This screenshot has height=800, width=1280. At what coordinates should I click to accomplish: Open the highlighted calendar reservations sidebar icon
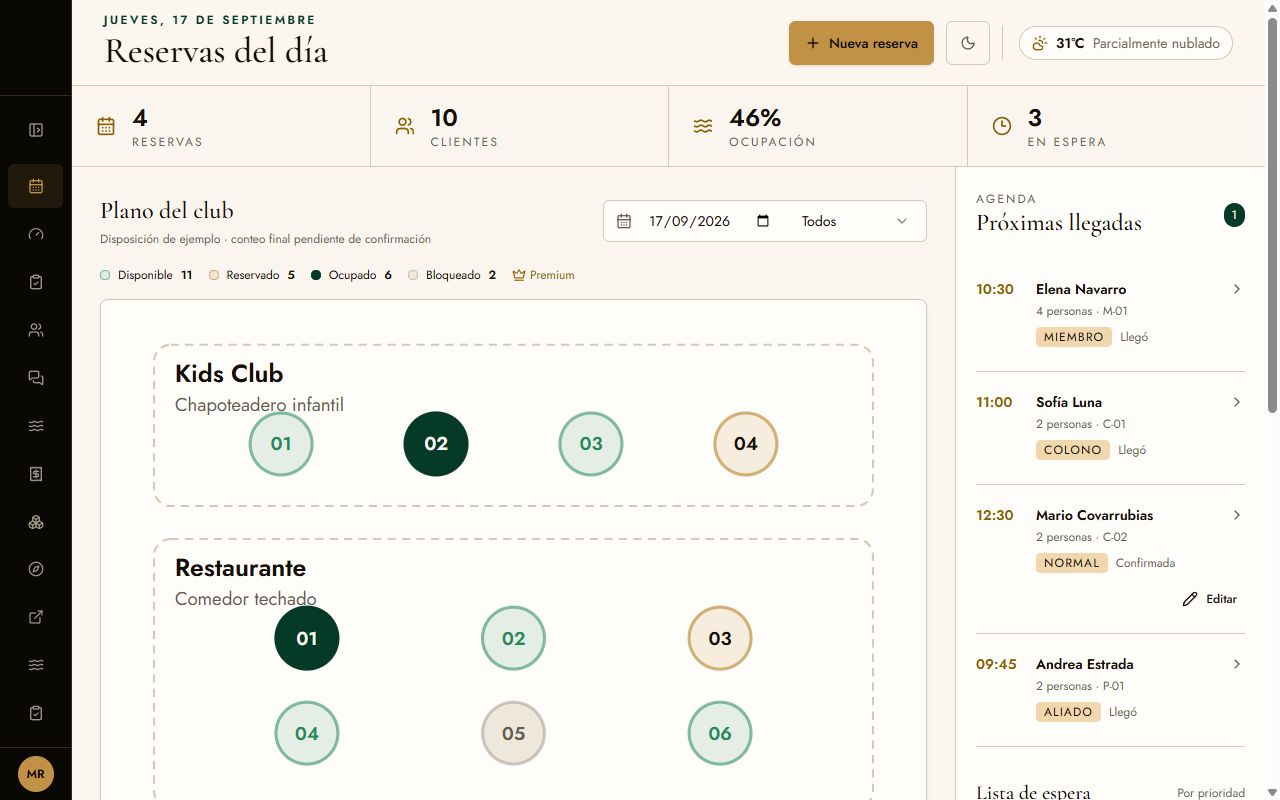(36, 186)
